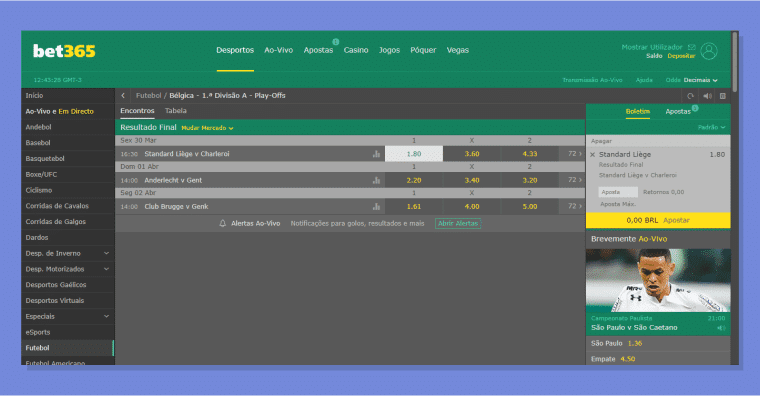This screenshot has height=396, width=760.
Task: Toggle sound using the speaker icon
Action: (708, 96)
